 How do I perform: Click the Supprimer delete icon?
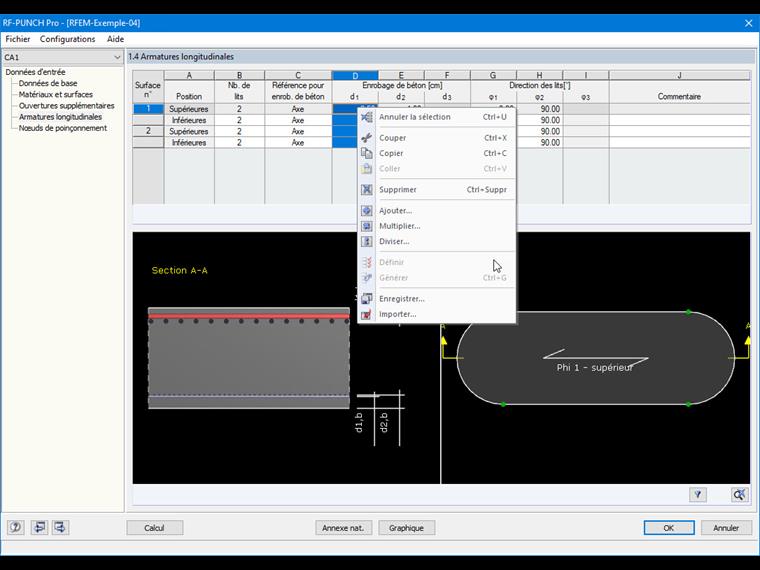click(x=367, y=190)
